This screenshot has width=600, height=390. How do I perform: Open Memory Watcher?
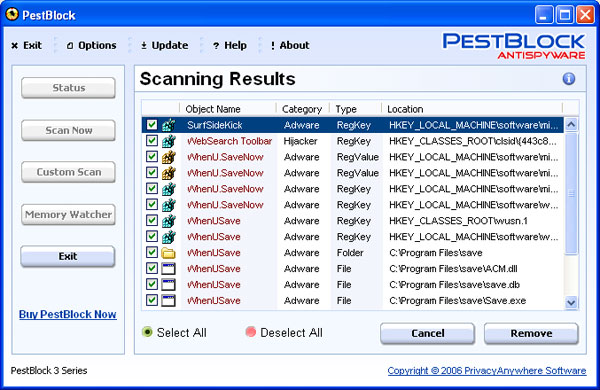68,215
